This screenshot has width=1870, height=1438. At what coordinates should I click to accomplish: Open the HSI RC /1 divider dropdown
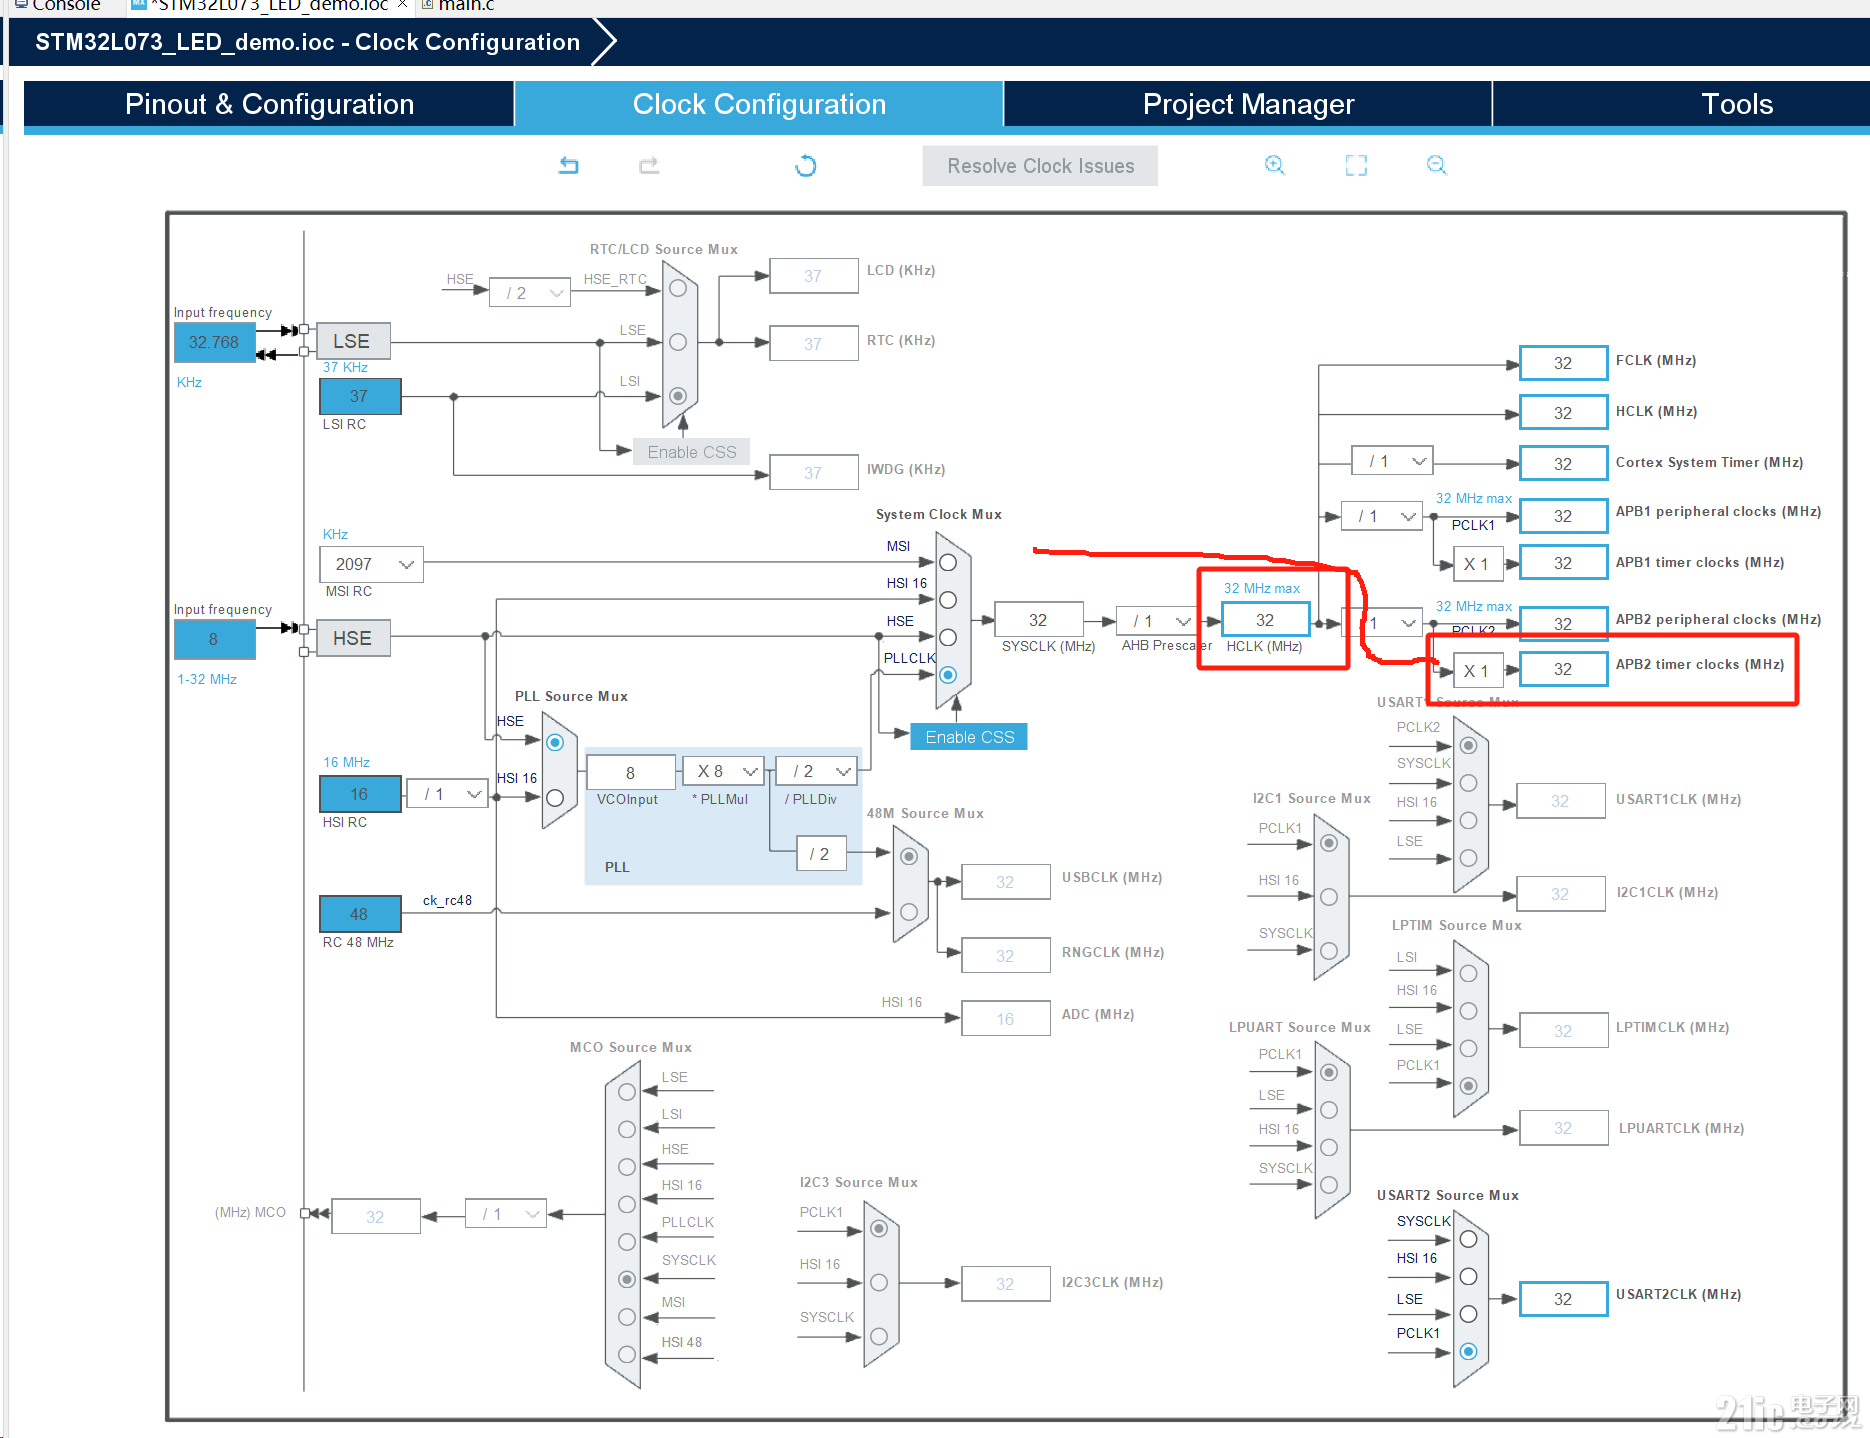click(448, 794)
